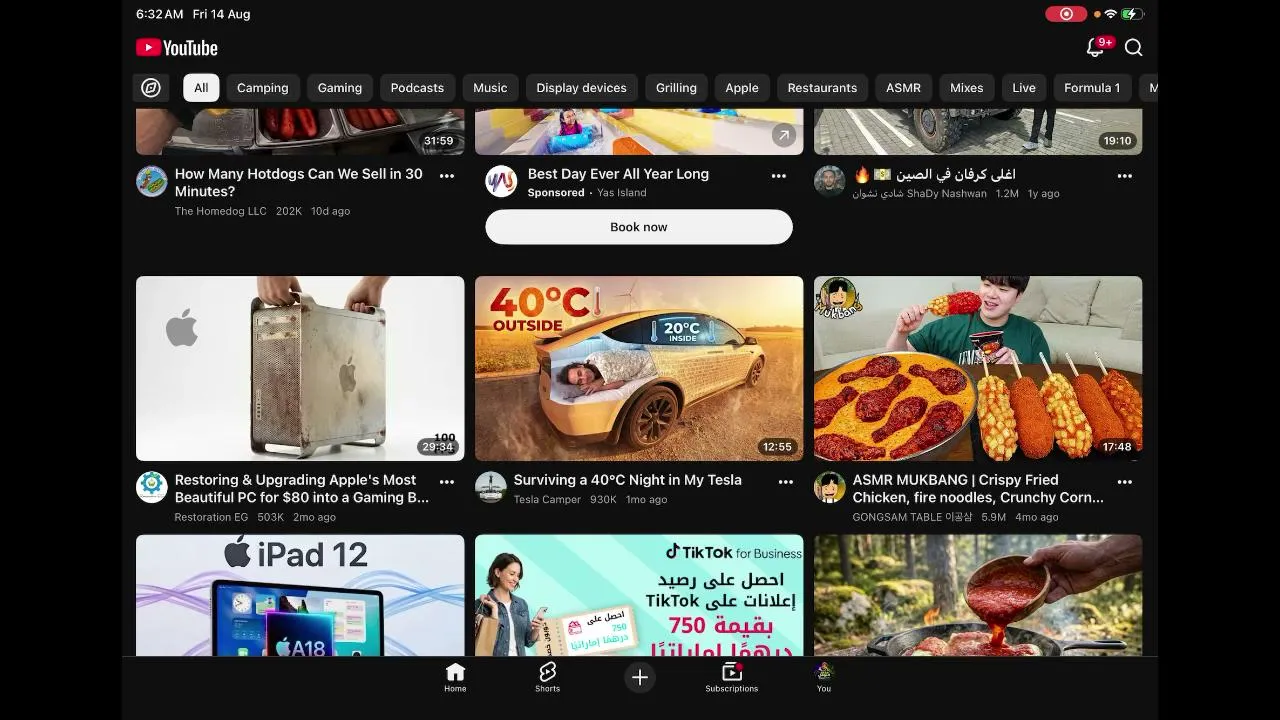Play the iPad 12 video thumbnail
The image size is (1280, 720).
pyautogui.click(x=300, y=595)
